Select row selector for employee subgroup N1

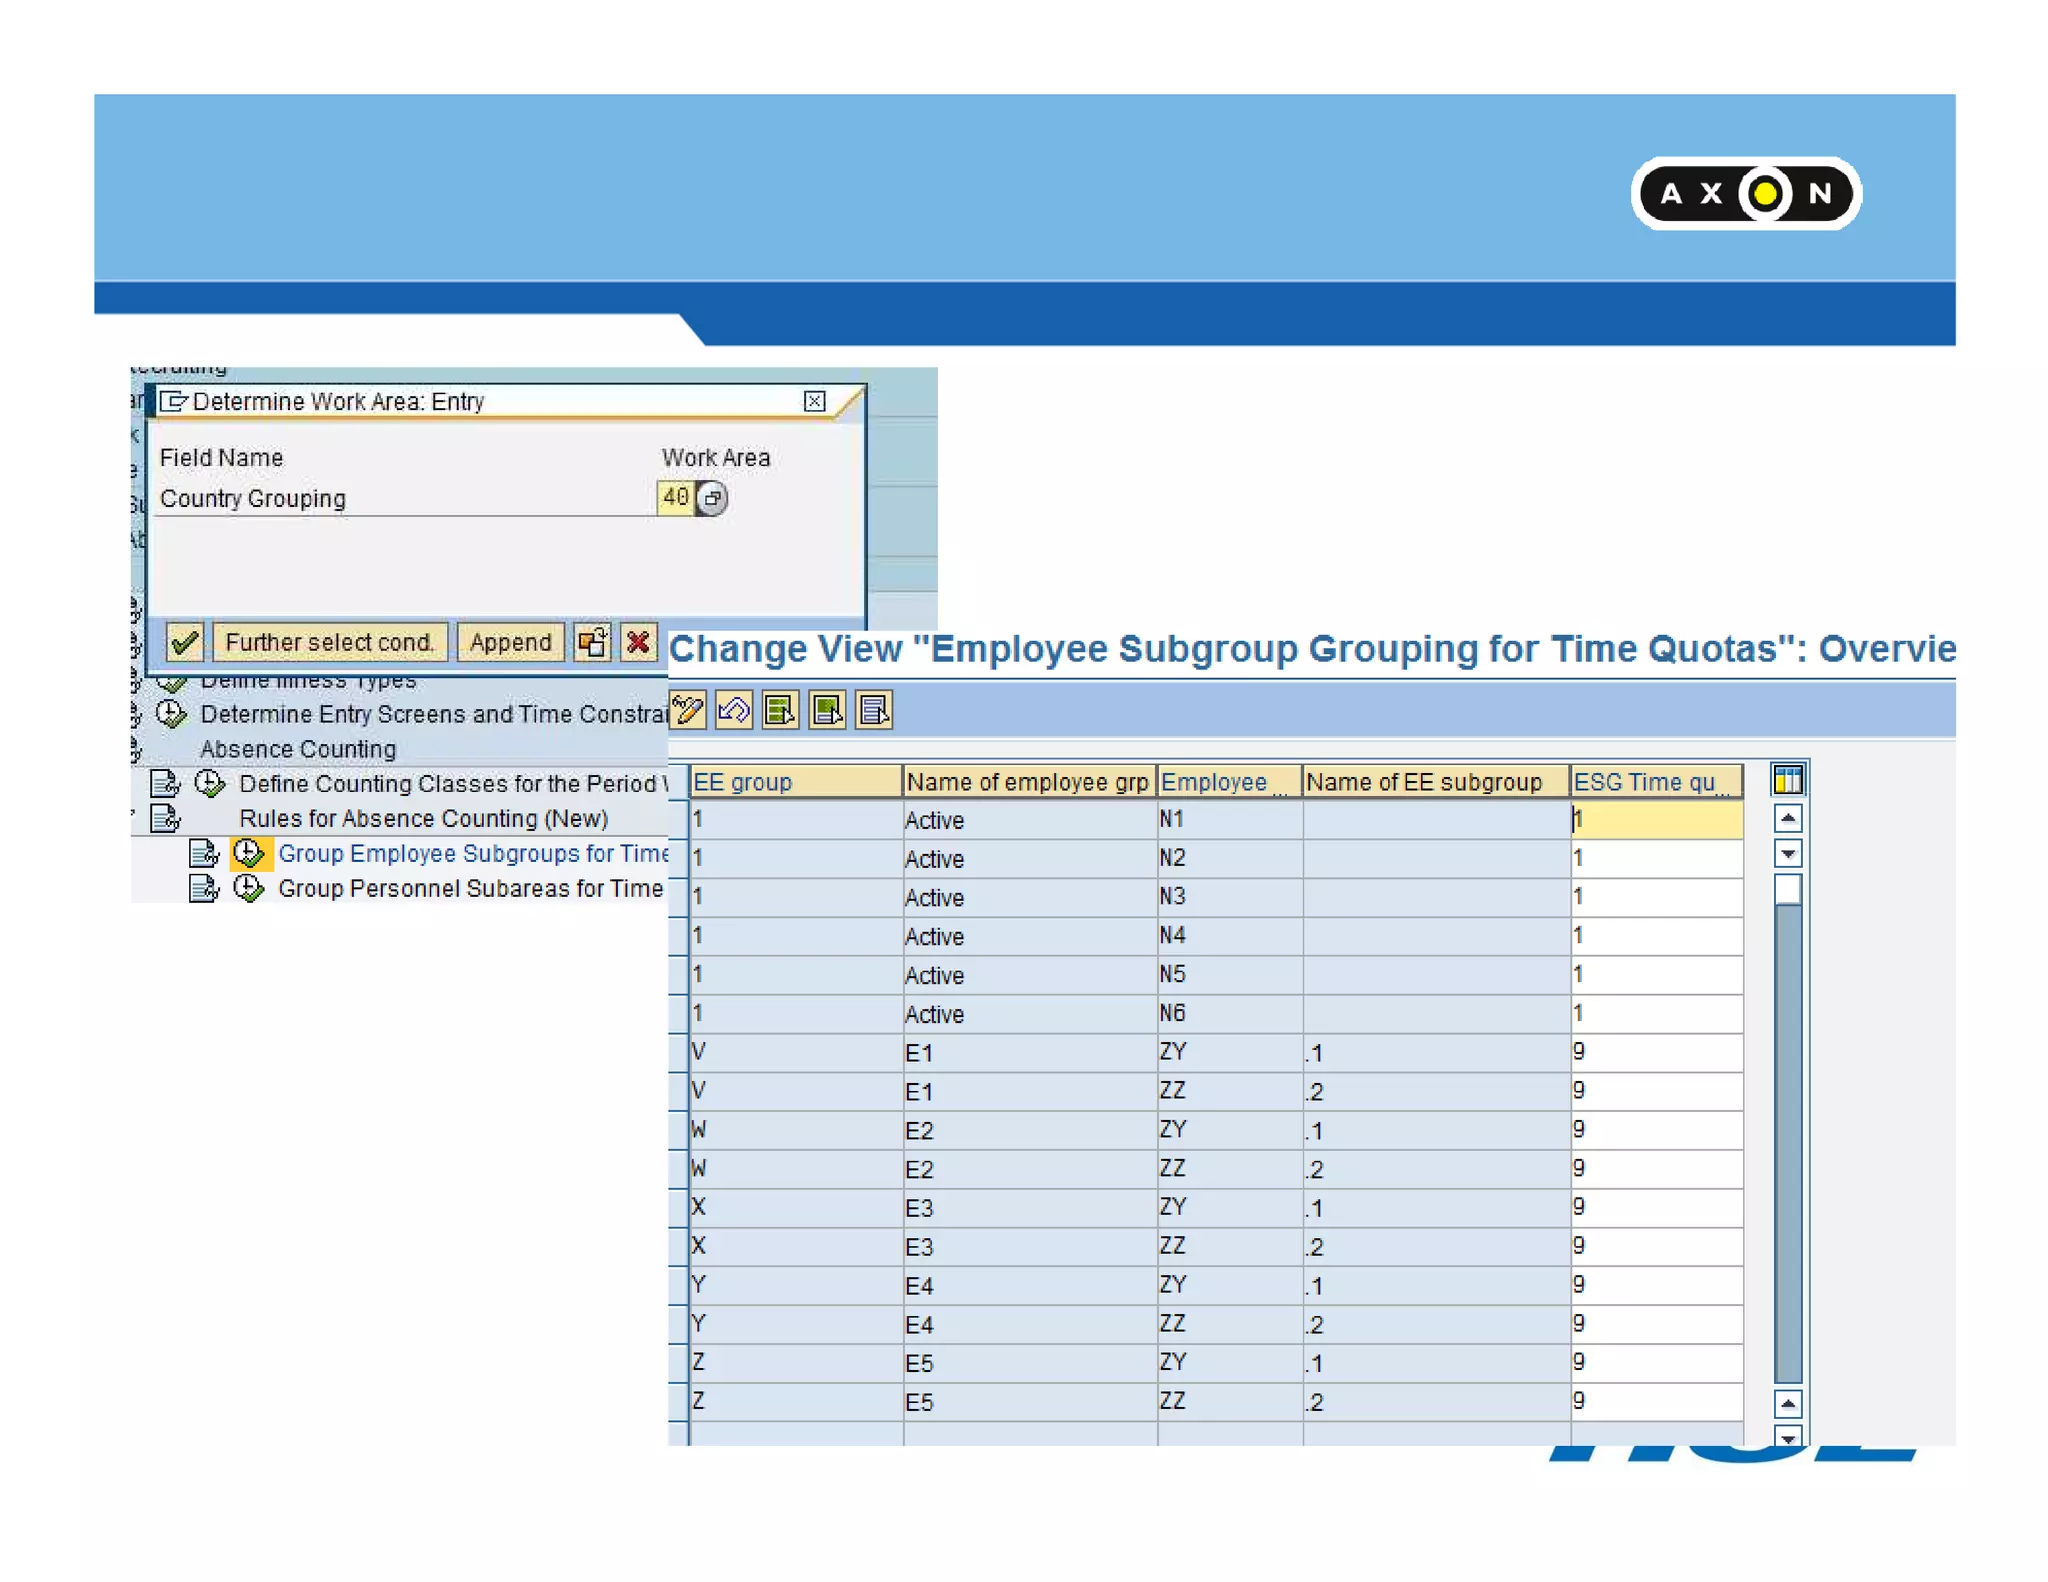(679, 820)
